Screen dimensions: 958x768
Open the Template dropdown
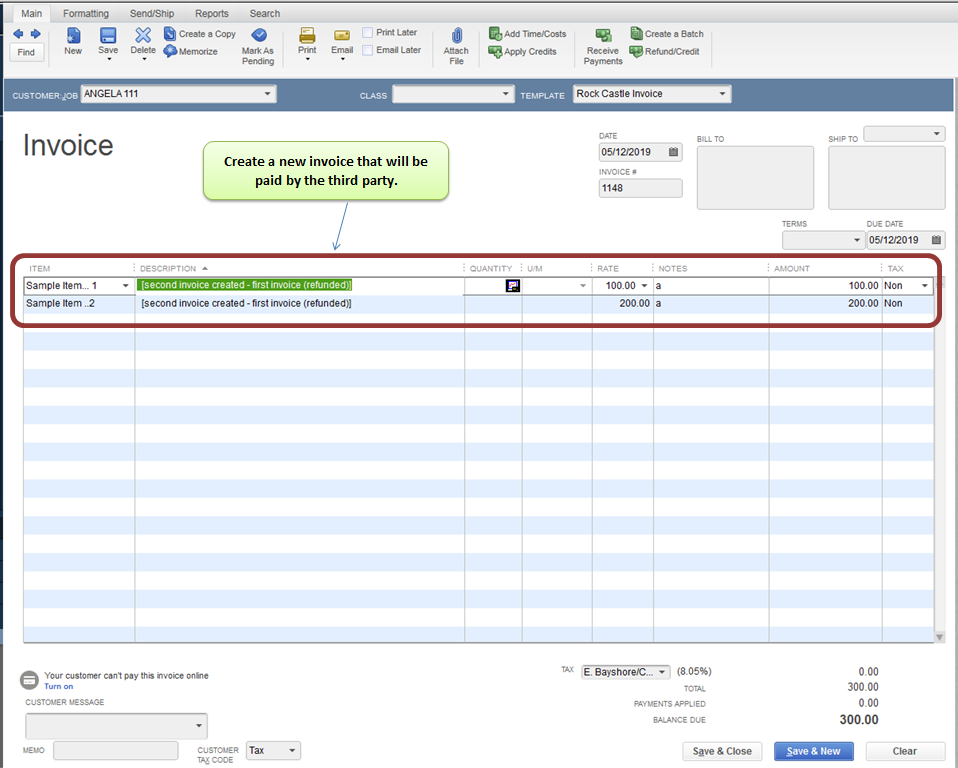pos(722,94)
